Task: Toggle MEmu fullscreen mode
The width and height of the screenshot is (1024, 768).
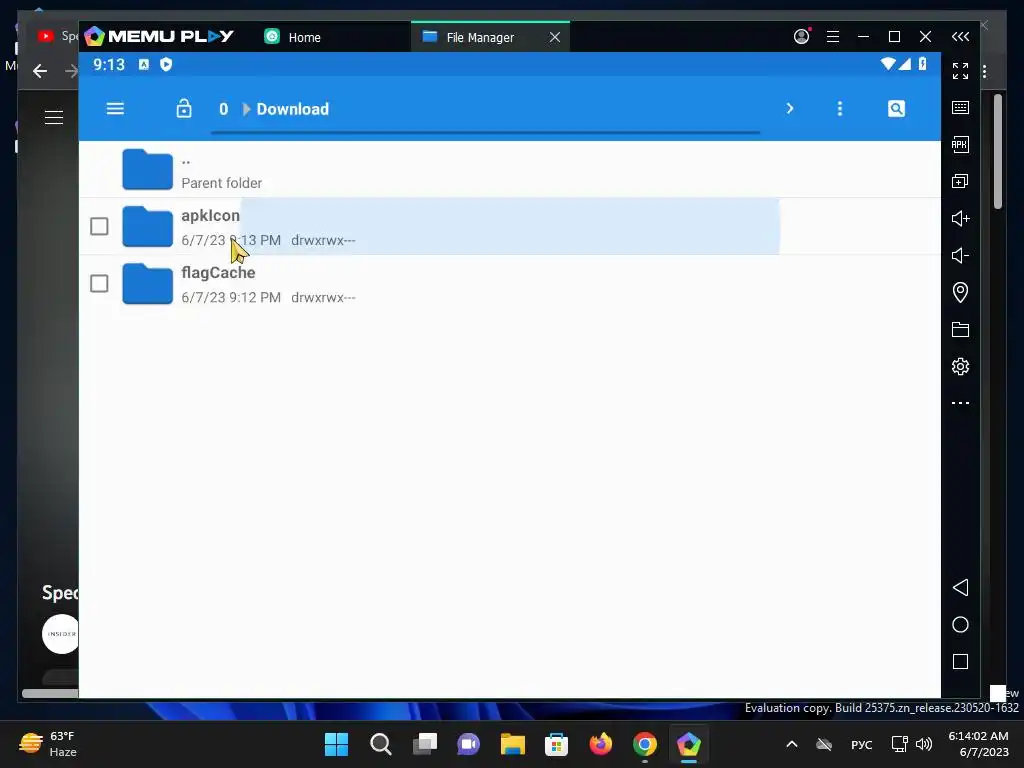Action: point(960,71)
